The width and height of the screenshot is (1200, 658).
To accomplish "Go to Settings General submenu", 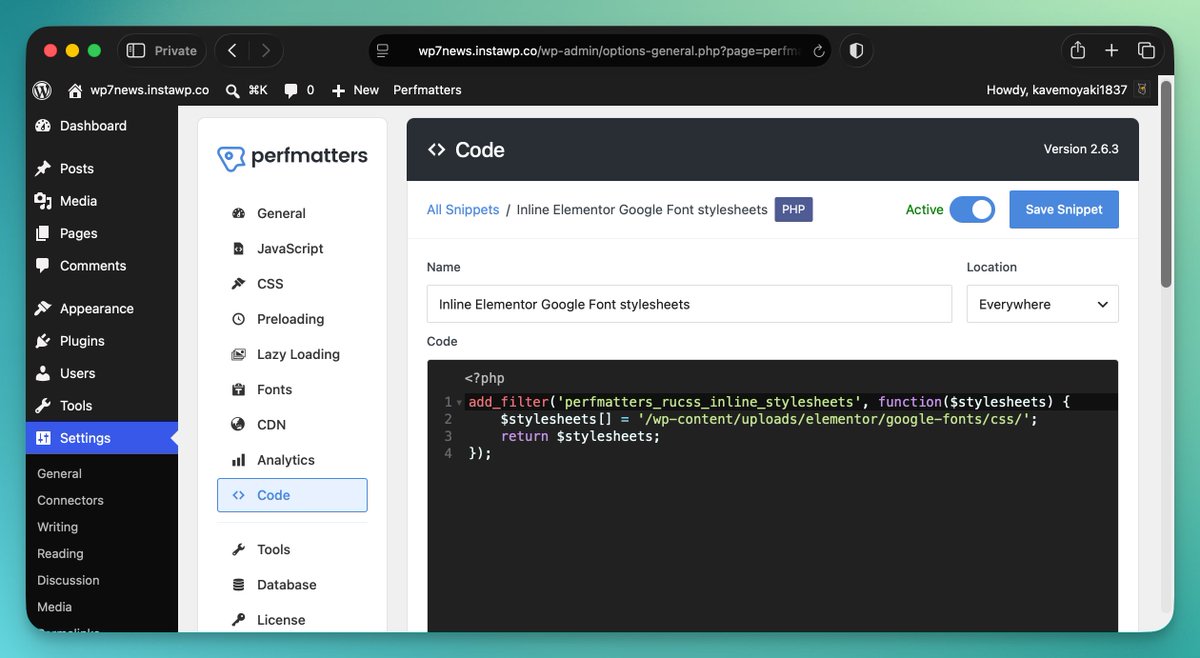I will 60,474.
